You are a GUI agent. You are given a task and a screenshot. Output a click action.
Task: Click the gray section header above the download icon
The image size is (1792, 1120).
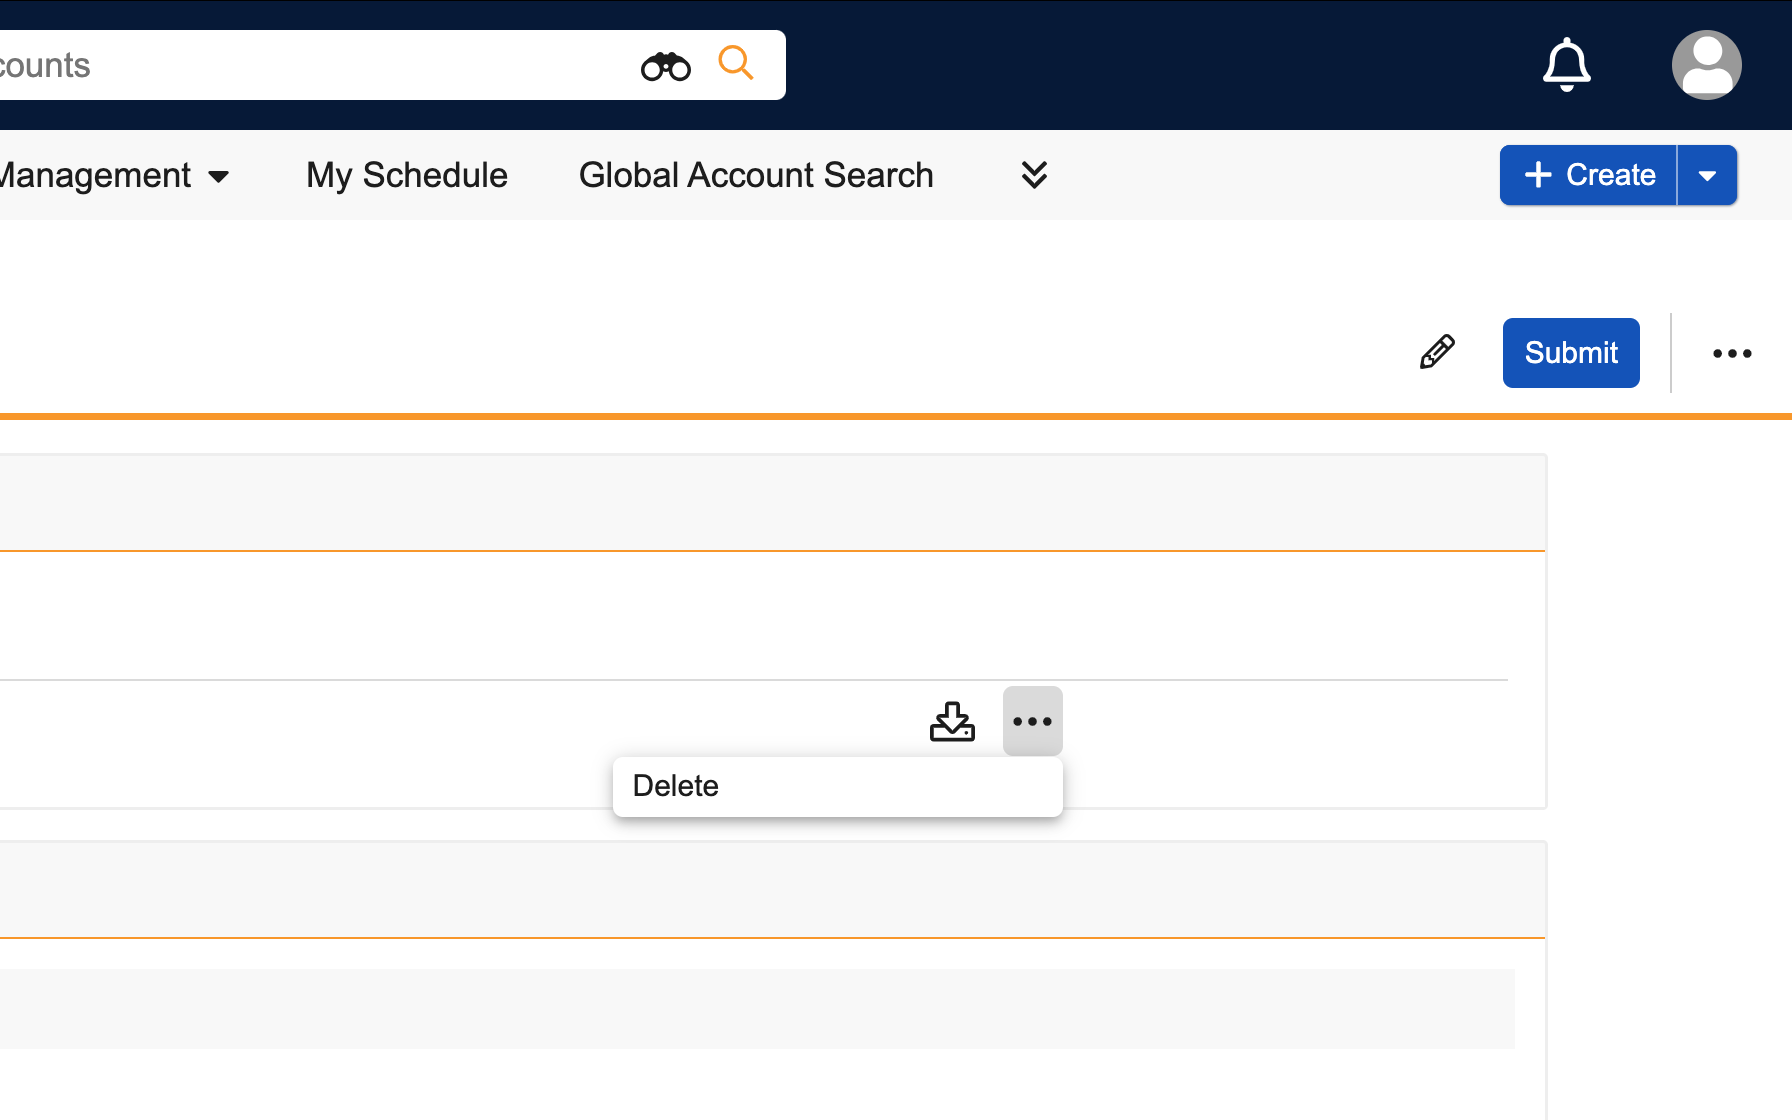(770, 502)
